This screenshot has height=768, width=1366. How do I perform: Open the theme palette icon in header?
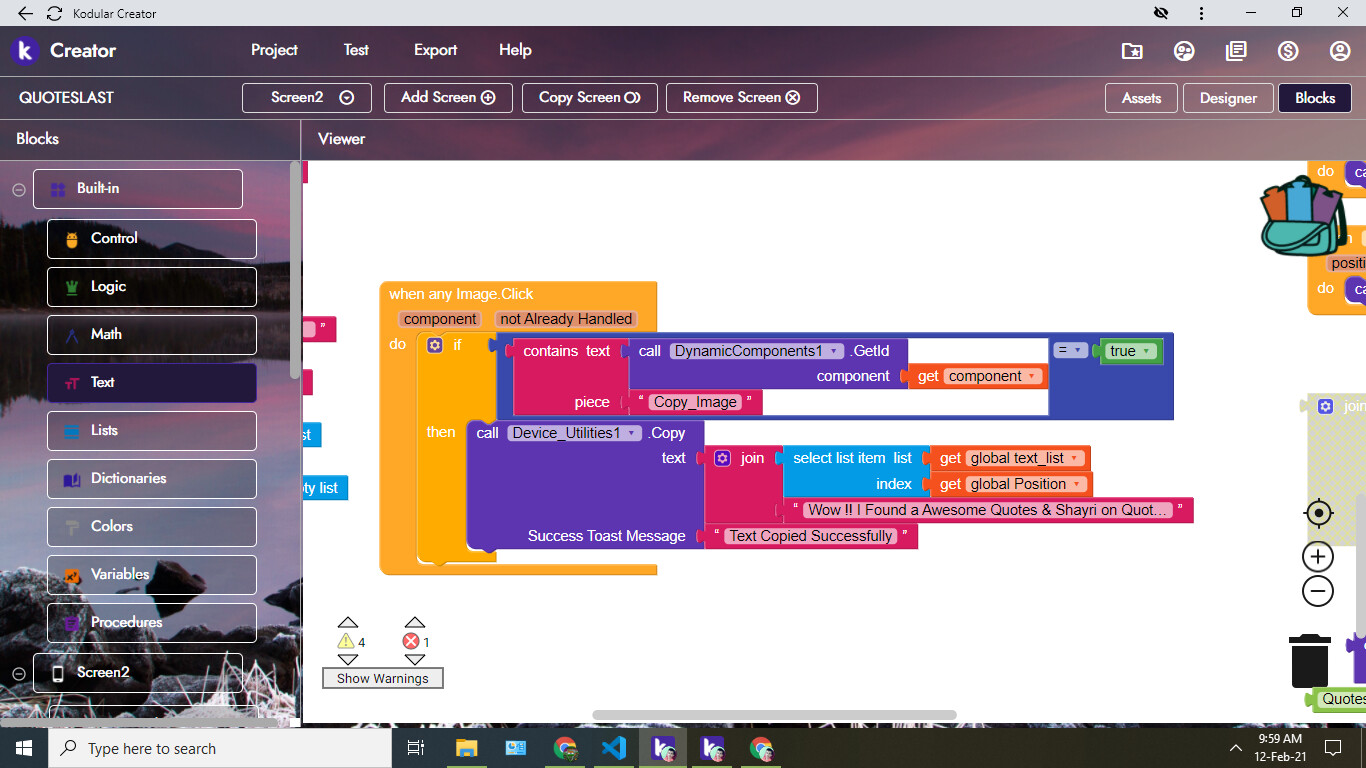(x=1184, y=51)
